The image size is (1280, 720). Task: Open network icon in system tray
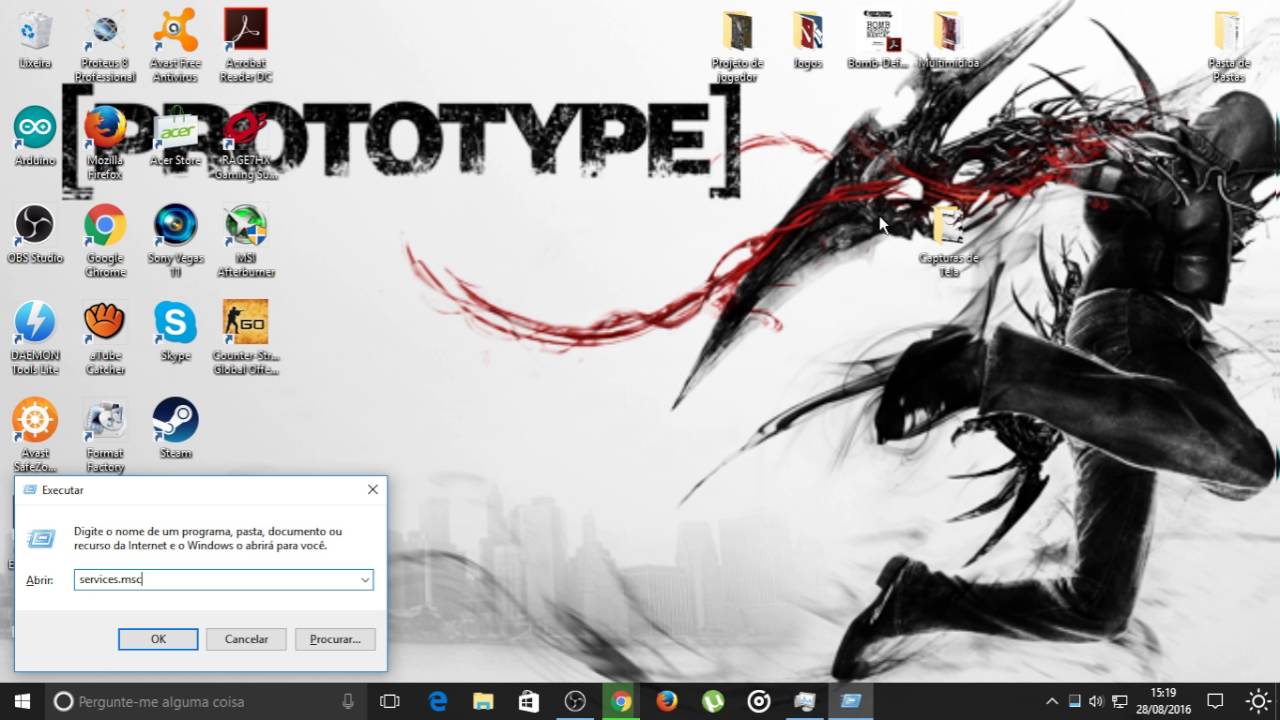pos(1120,701)
